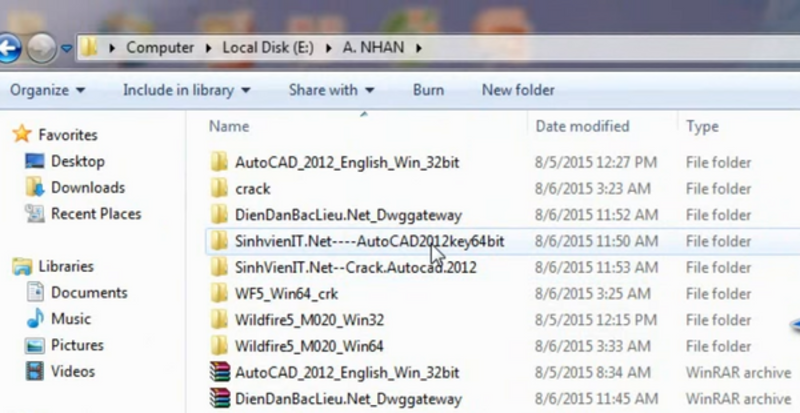
Task: Click WinRAR icon of AutoCAD_2012_English_Win_32bit archive
Action: click(220, 372)
